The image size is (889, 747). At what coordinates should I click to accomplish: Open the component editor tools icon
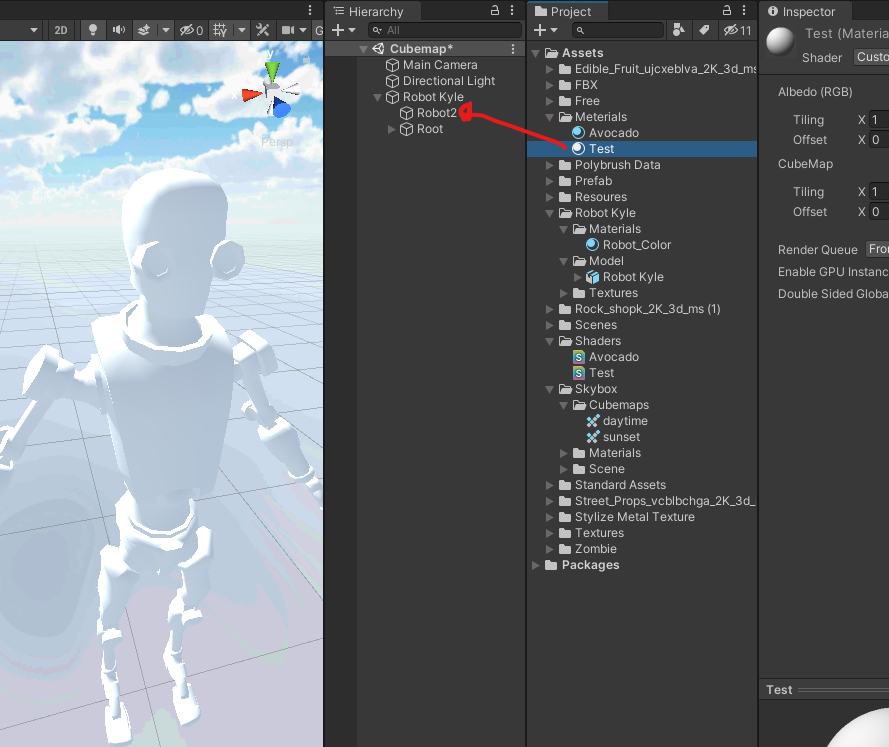263,30
